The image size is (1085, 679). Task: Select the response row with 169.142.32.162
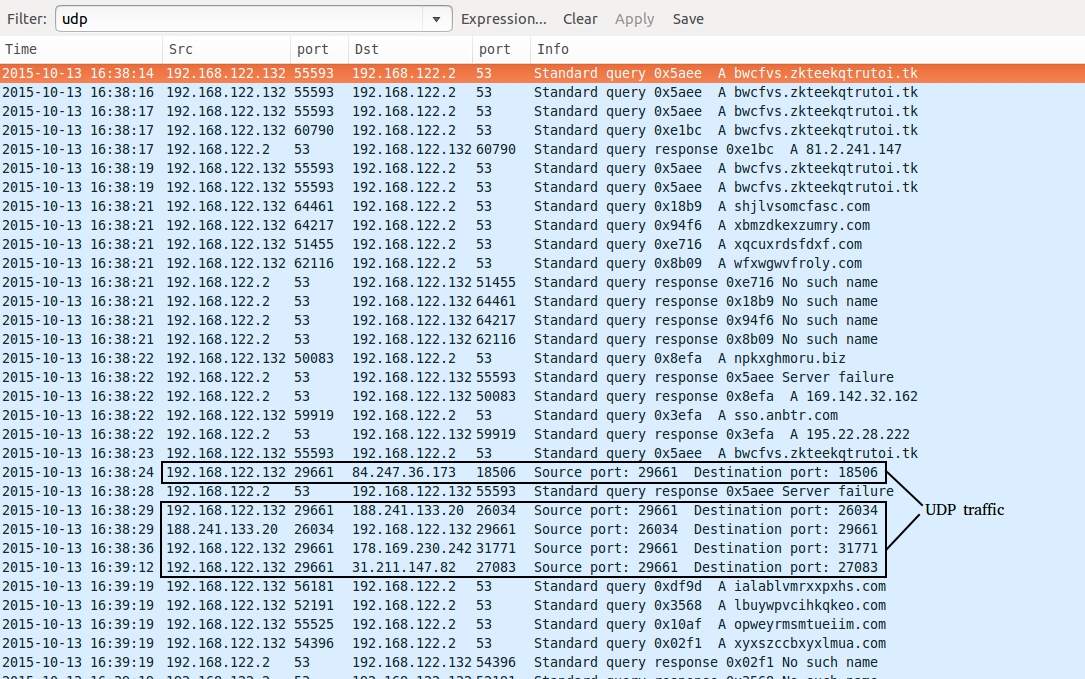(540, 396)
